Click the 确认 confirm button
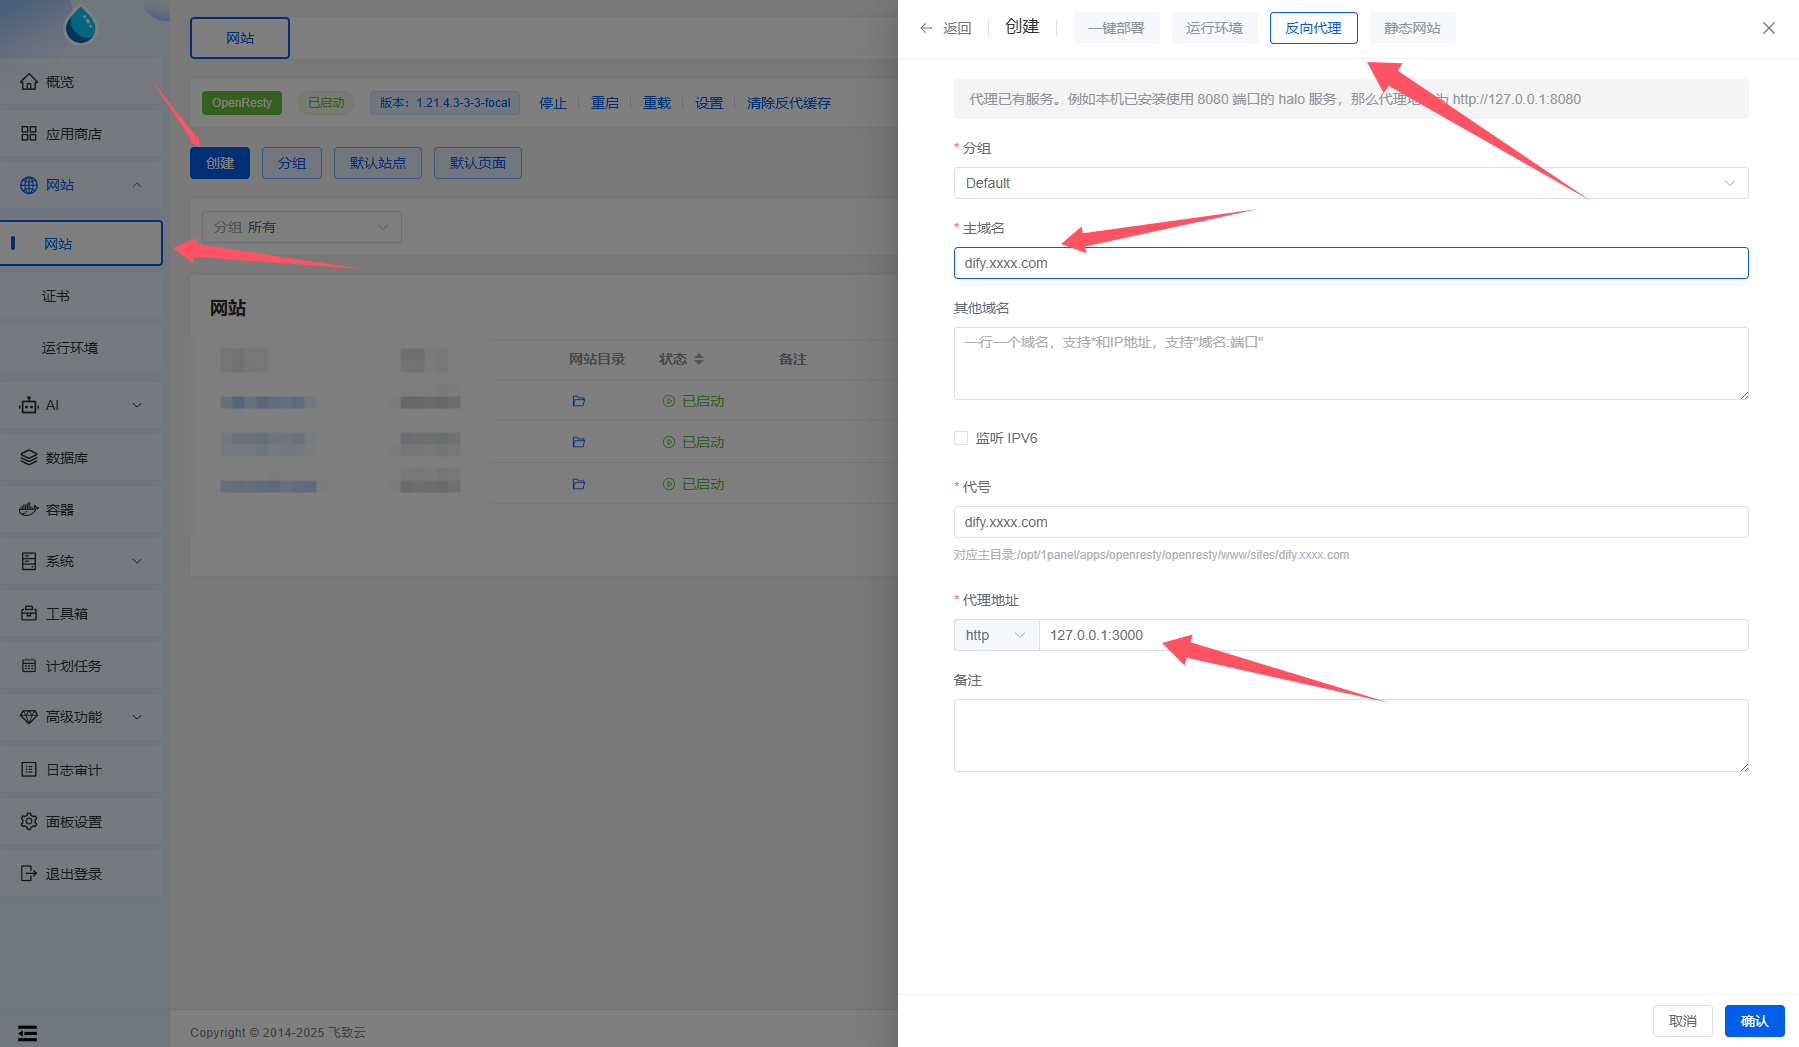Viewport: 1799px width, 1047px height. 1754,1021
